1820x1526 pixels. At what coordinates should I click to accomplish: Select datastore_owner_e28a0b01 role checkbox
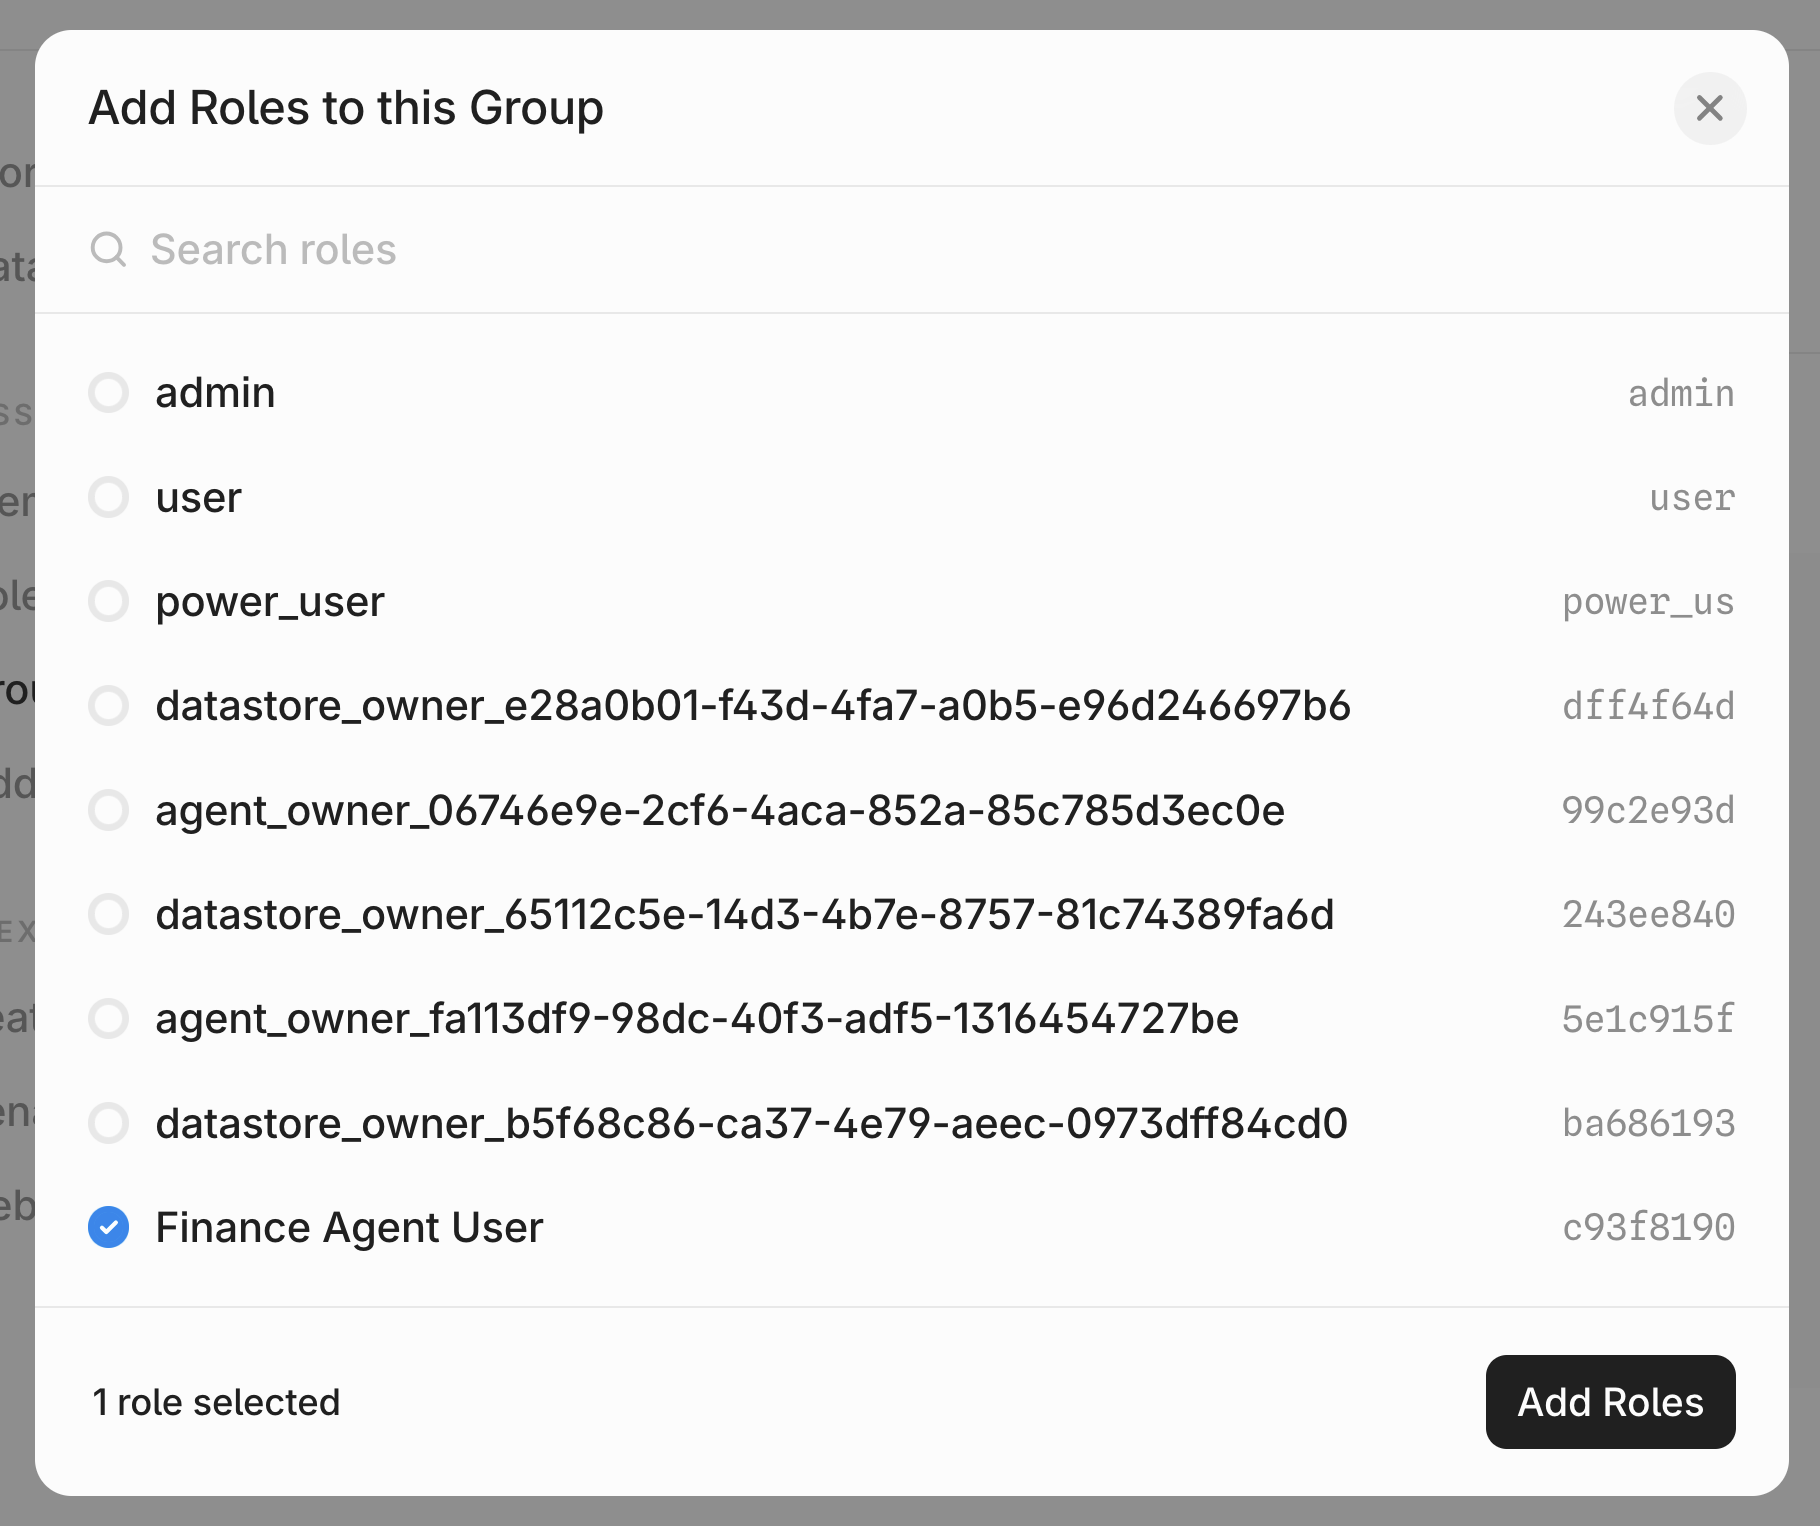(x=108, y=706)
